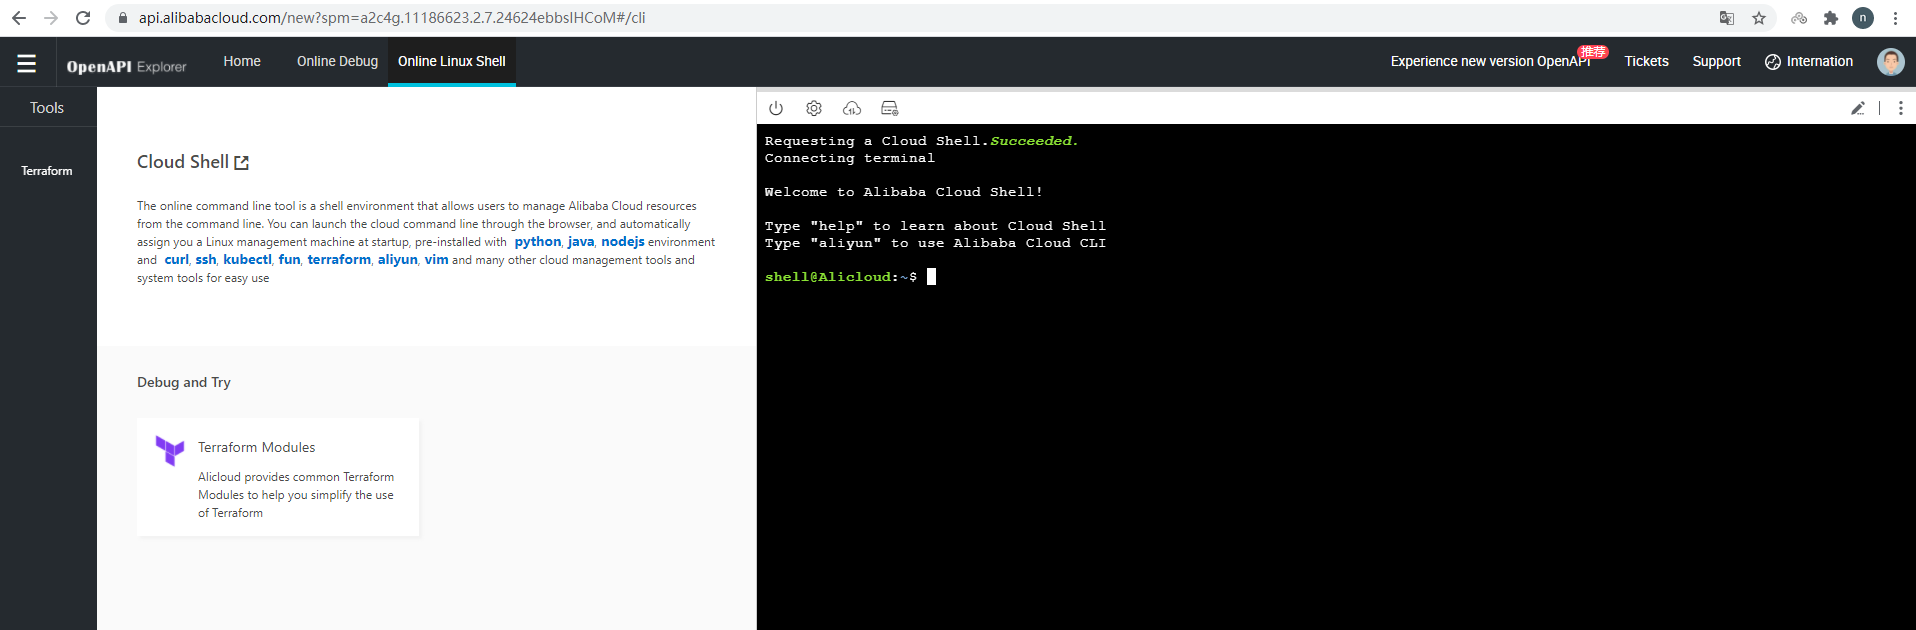Click the Internation globe icon
The image size is (1916, 630).
tap(1773, 62)
